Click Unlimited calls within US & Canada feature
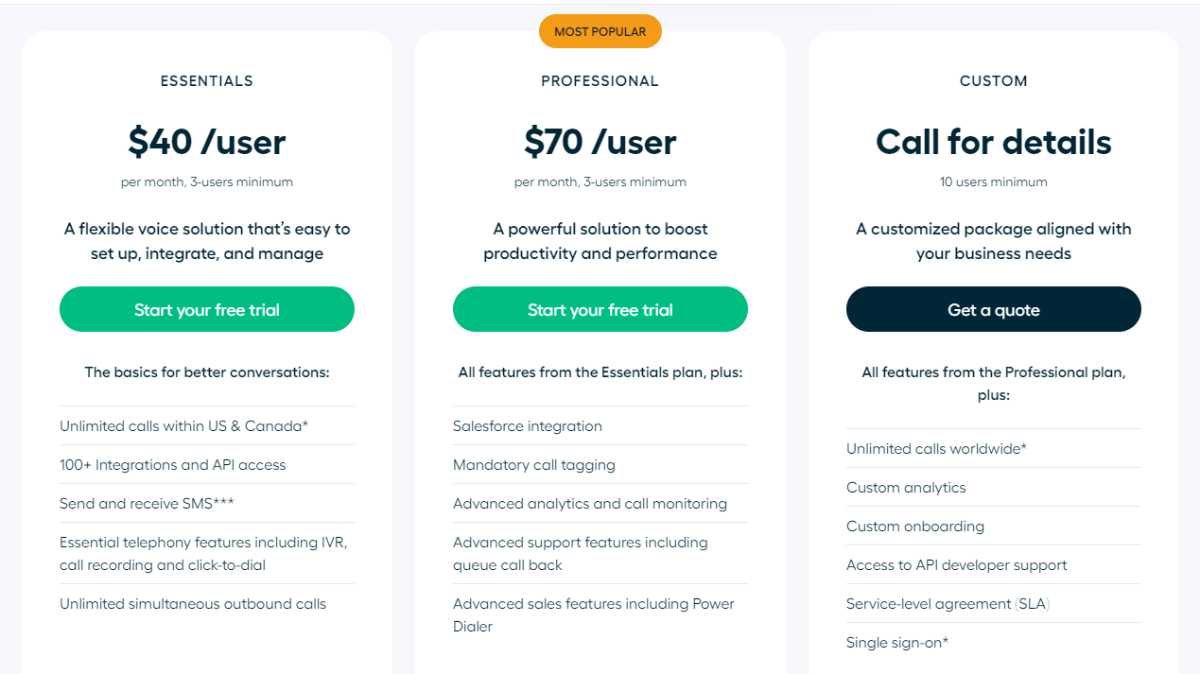Image resolution: width=1200 pixels, height=674 pixels. [184, 426]
